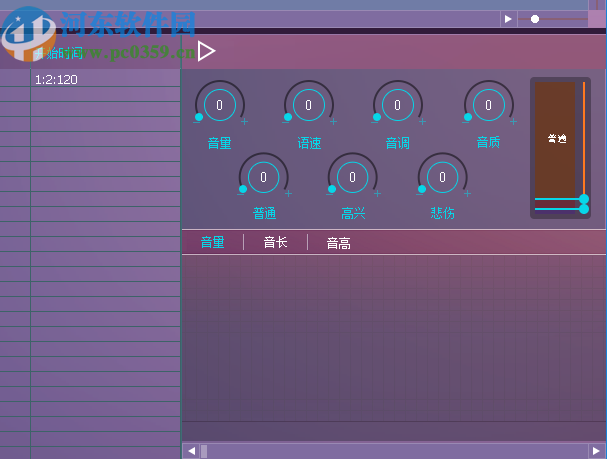Click minus sign next to 音量 knob
607x459 pixels.
[x=197, y=122]
